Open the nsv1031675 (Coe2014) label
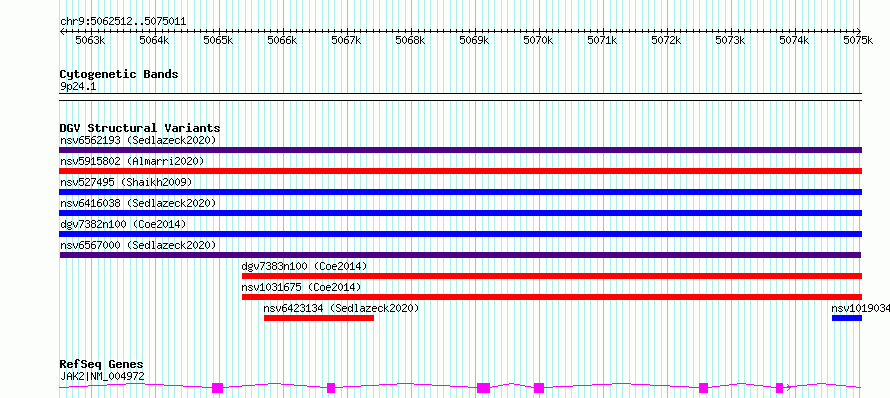 pyautogui.click(x=301, y=287)
